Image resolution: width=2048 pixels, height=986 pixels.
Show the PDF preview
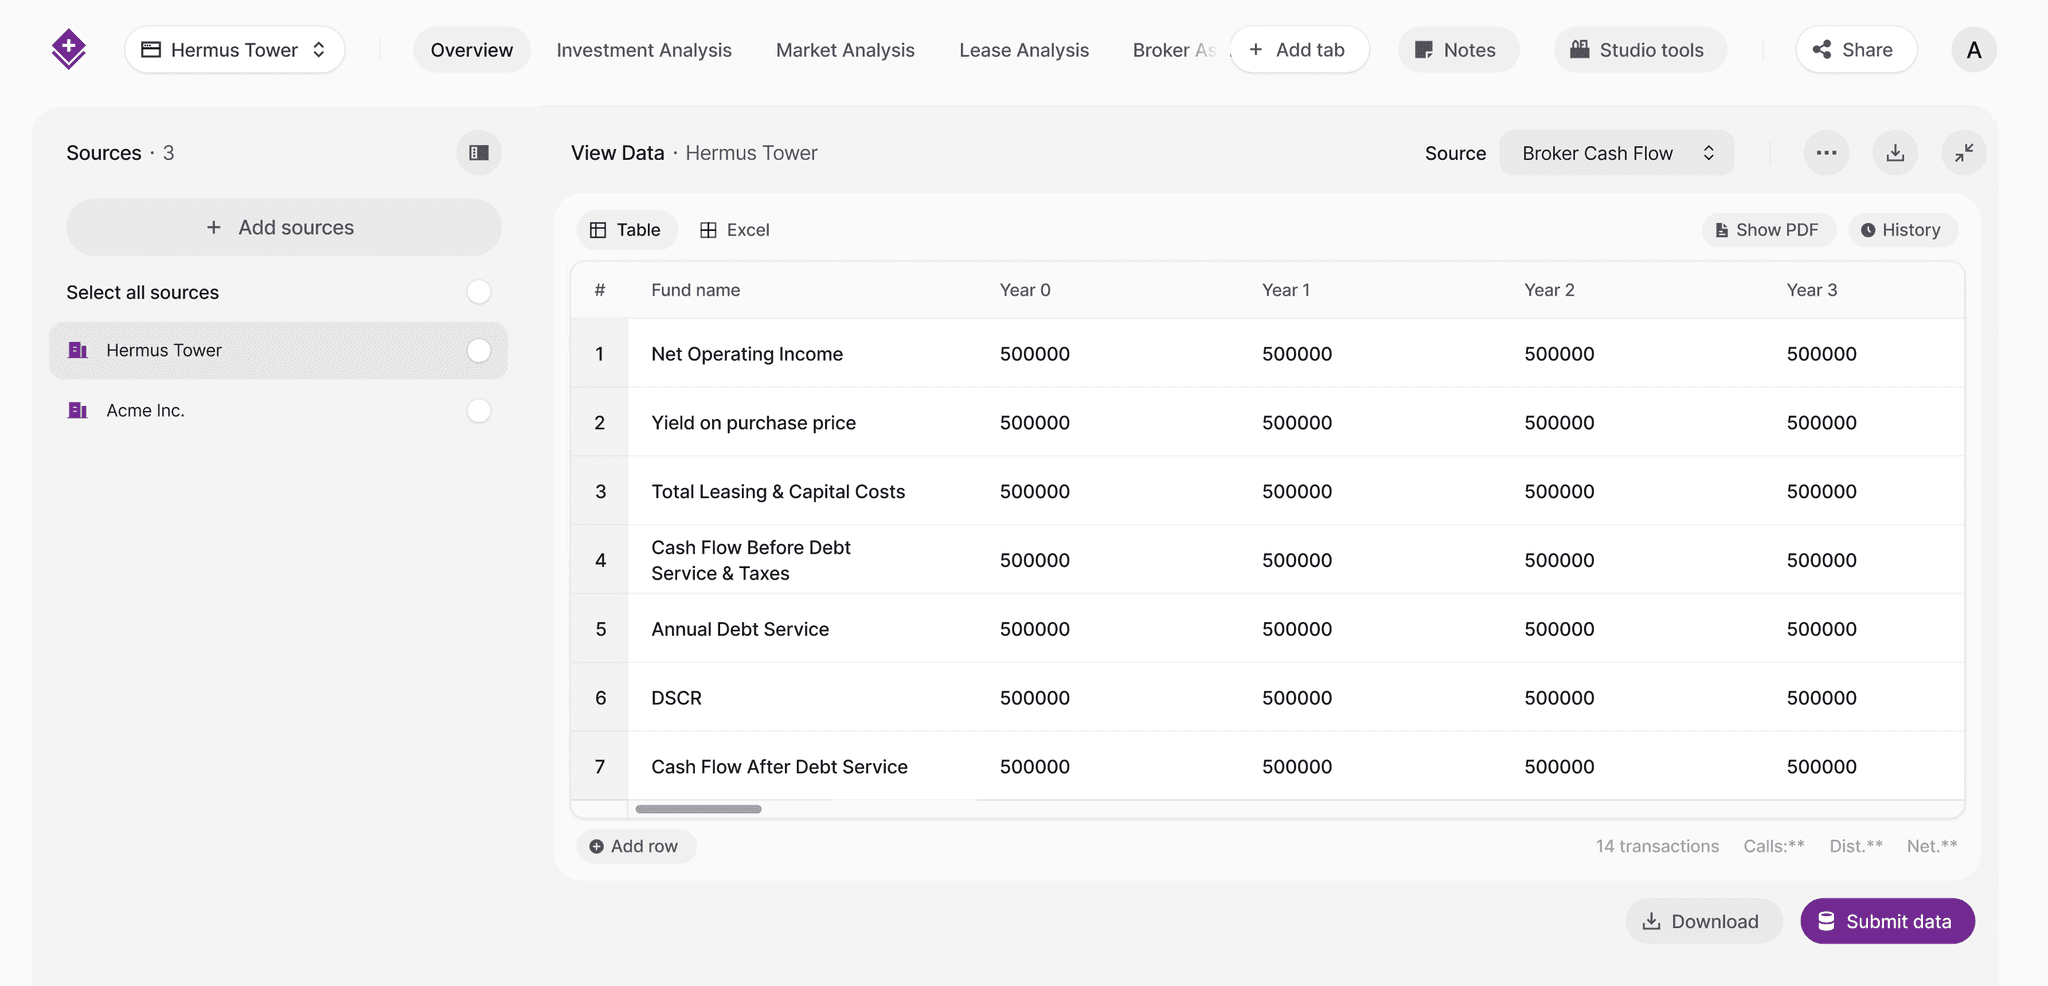coord(1767,229)
